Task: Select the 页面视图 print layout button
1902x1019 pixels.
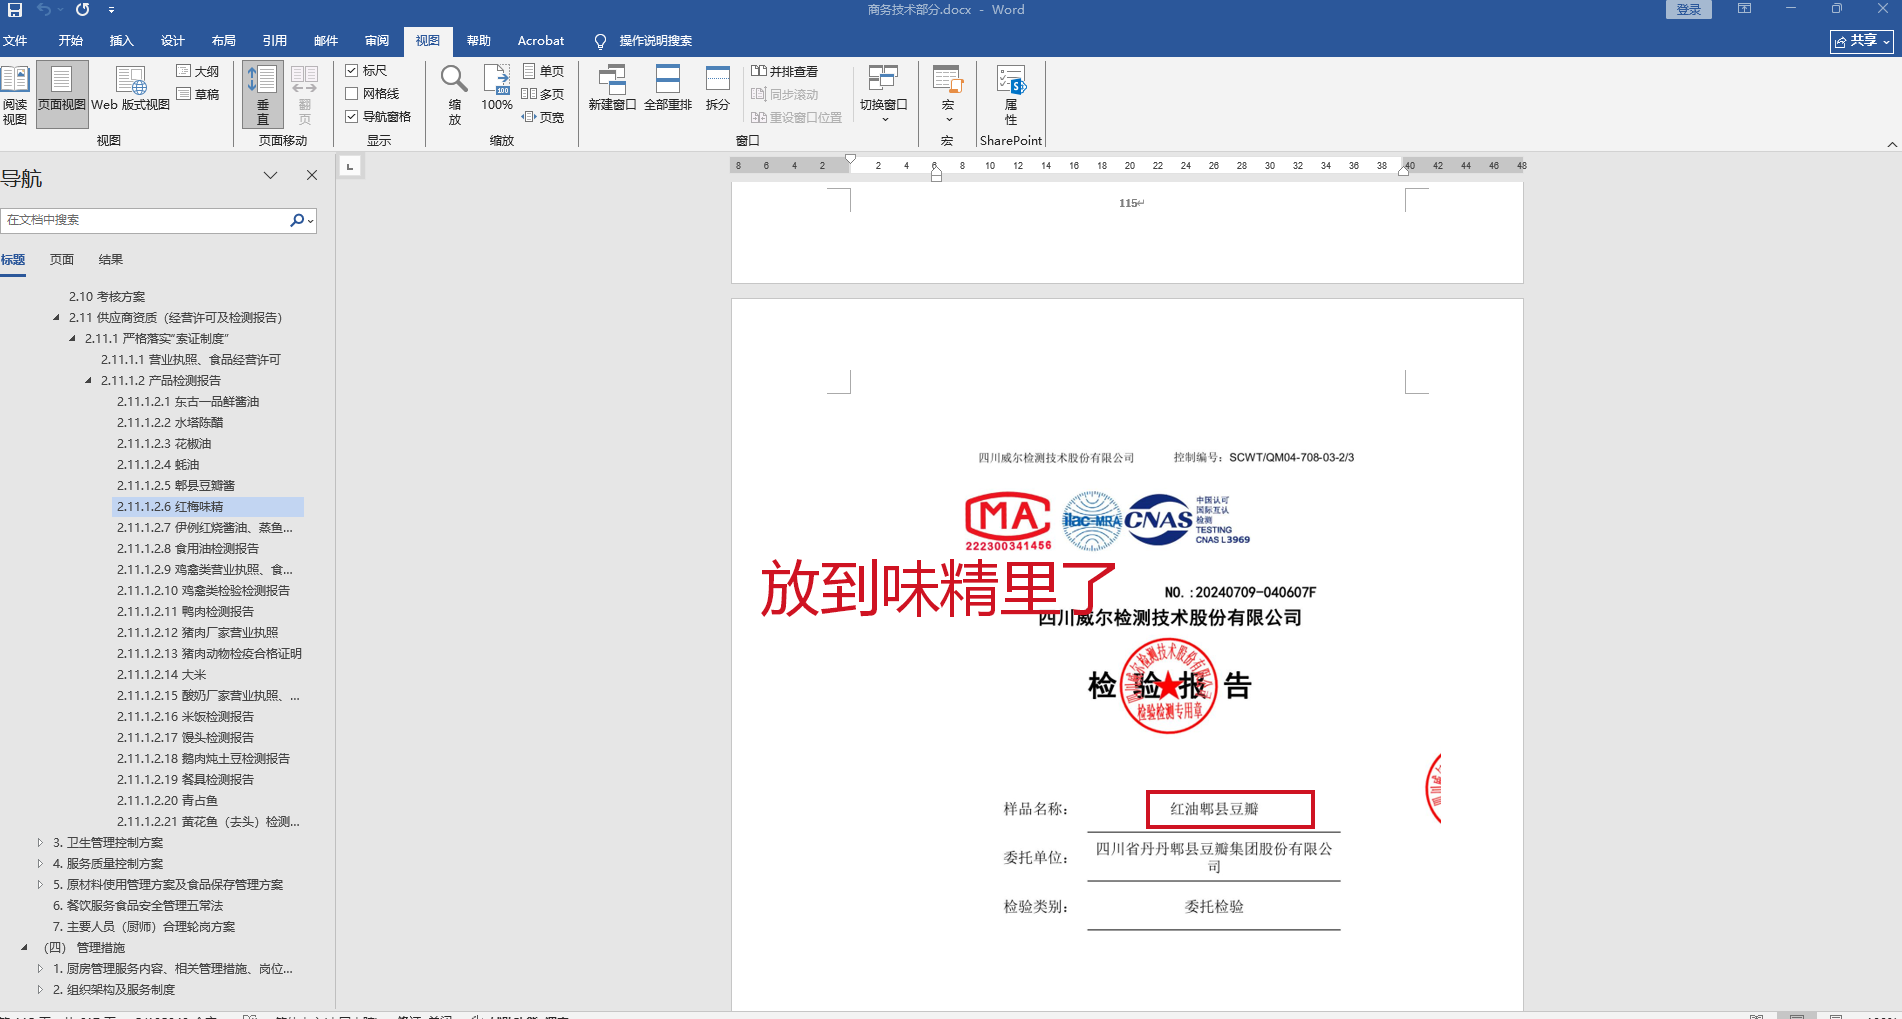Action: pyautogui.click(x=62, y=95)
